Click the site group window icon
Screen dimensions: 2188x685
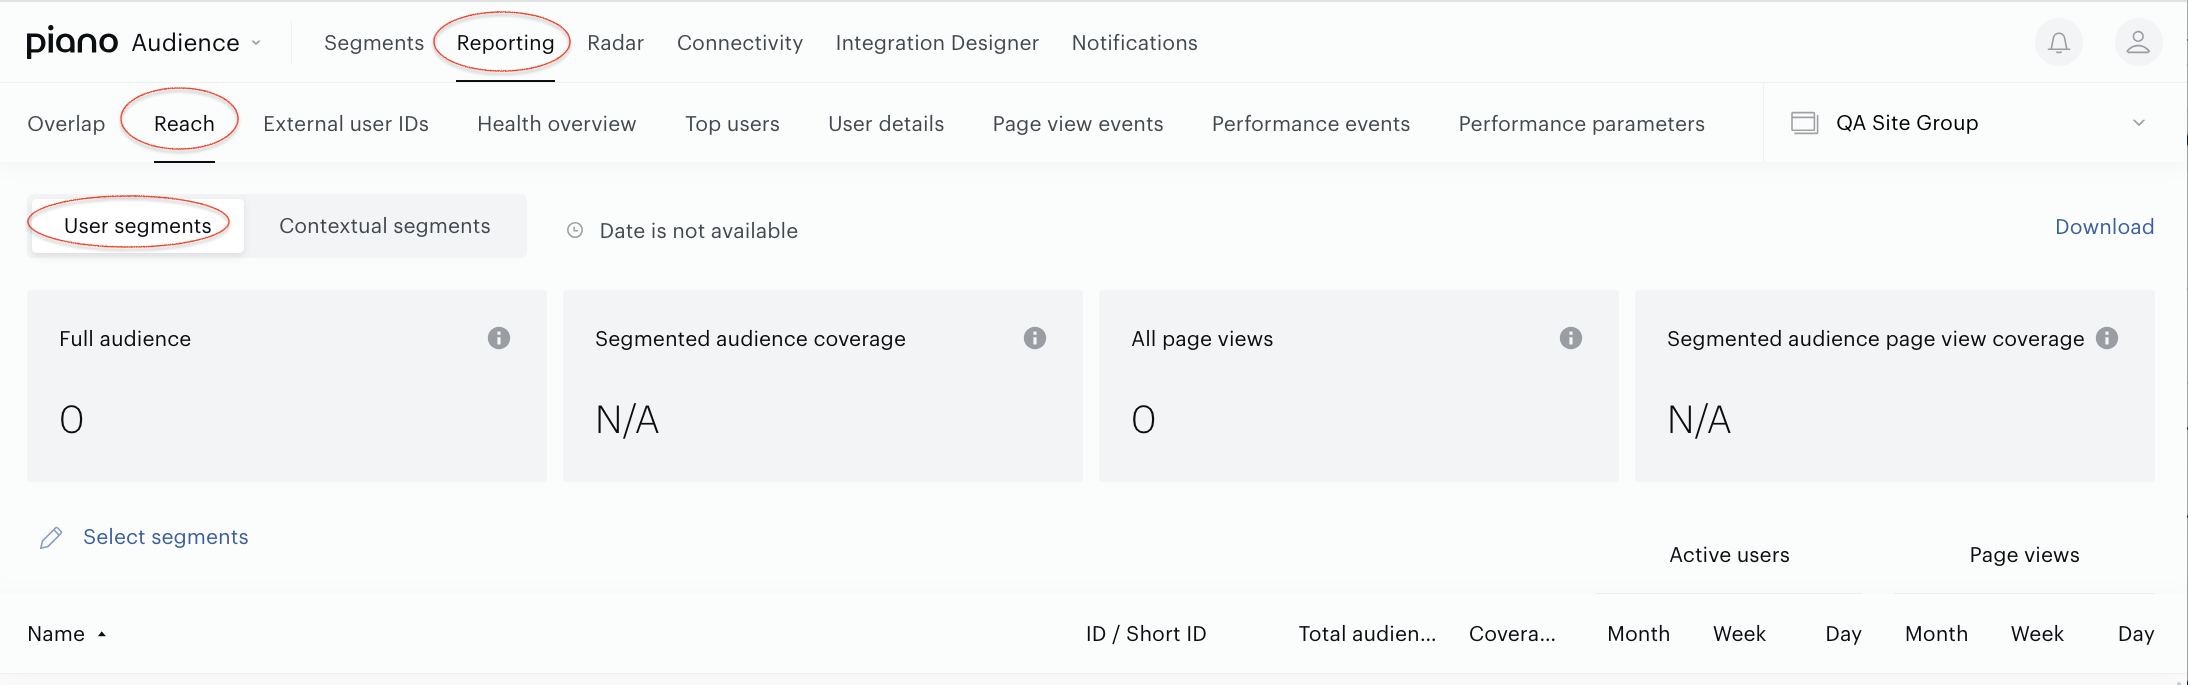click(x=1805, y=123)
